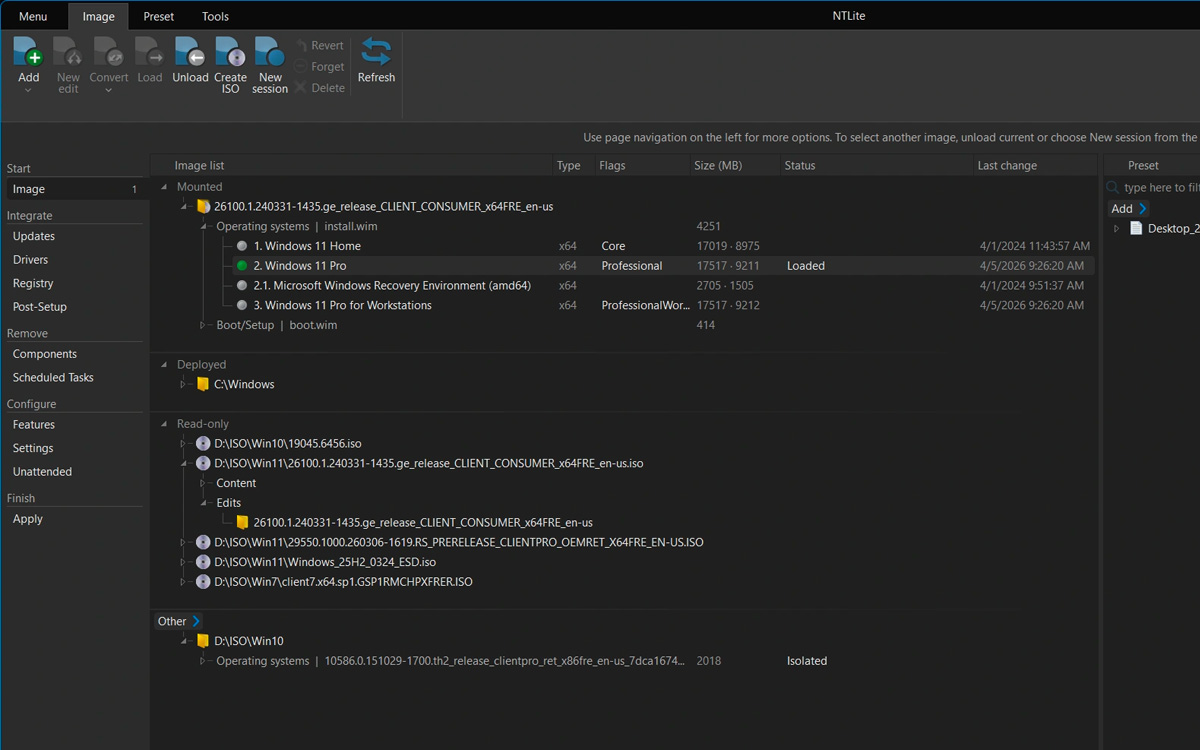
Task: Click the Desktop_2 preset document icon
Action: (1136, 228)
